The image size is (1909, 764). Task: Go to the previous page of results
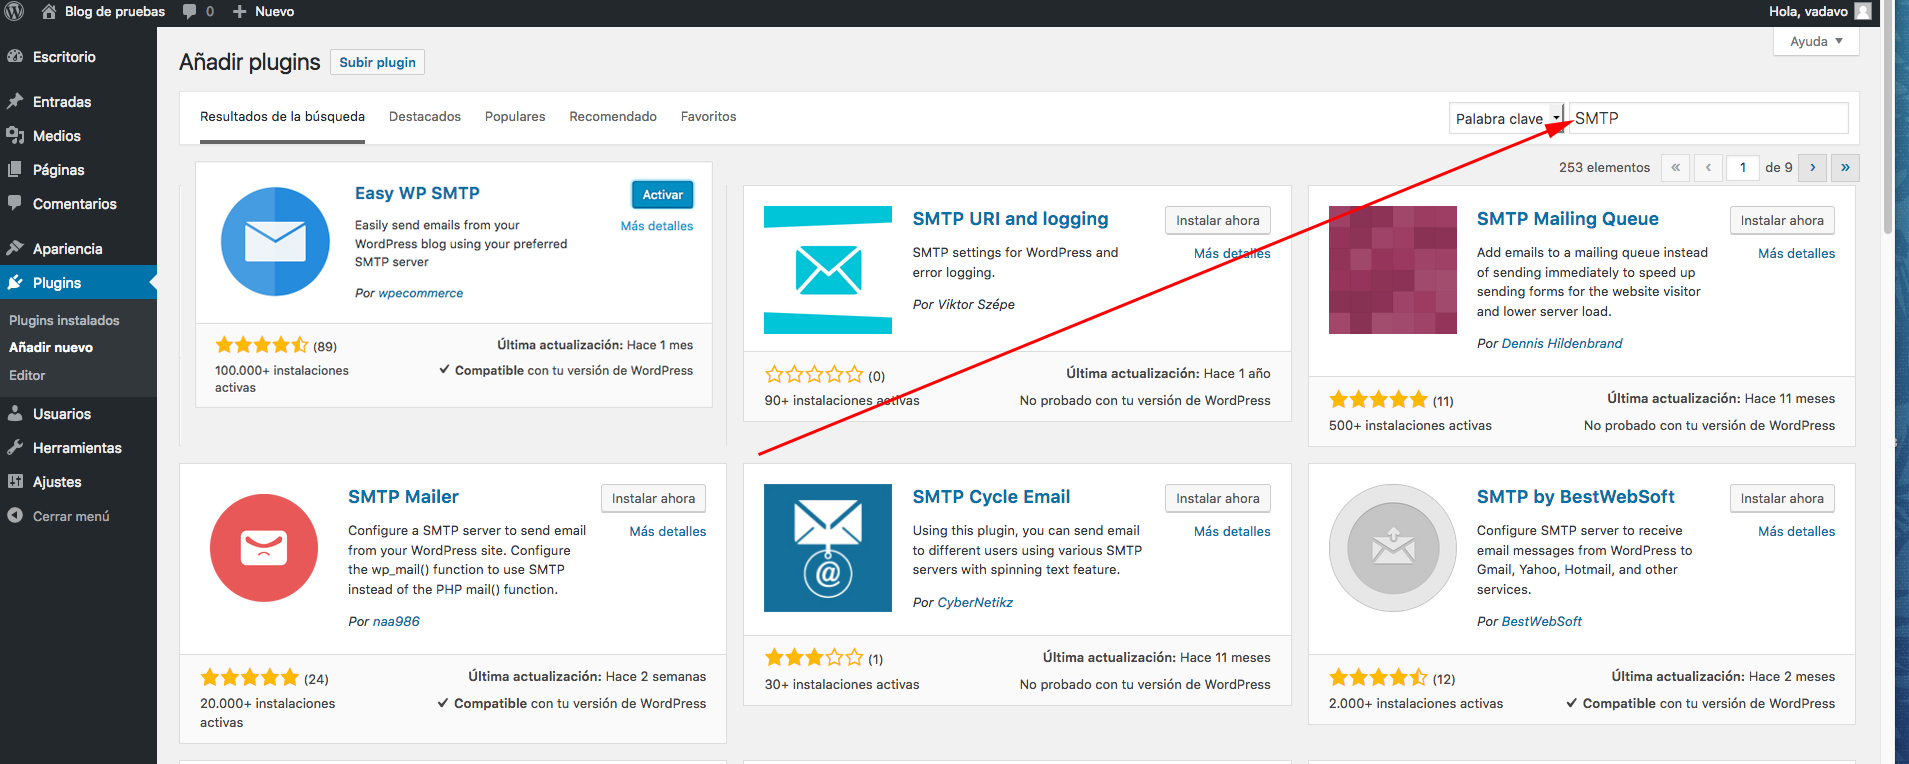(x=1709, y=167)
